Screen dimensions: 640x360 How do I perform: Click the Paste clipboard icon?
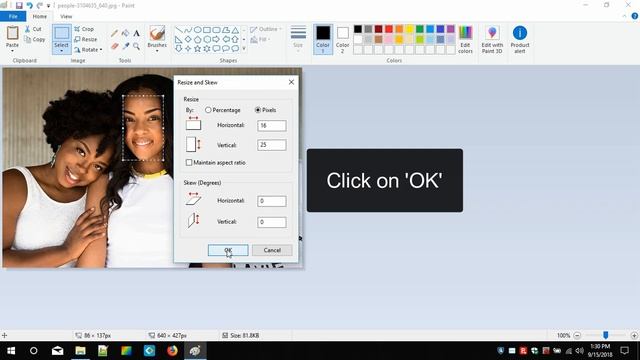pyautogui.click(x=13, y=33)
